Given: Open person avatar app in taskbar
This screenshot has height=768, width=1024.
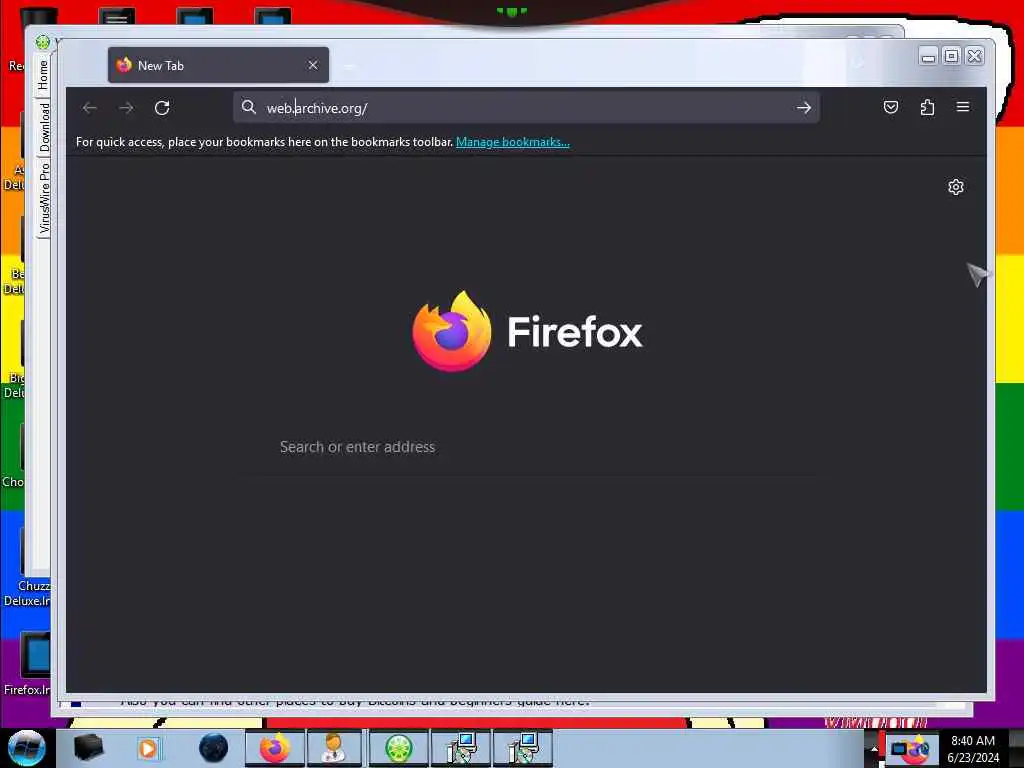Looking at the screenshot, I should pos(334,748).
